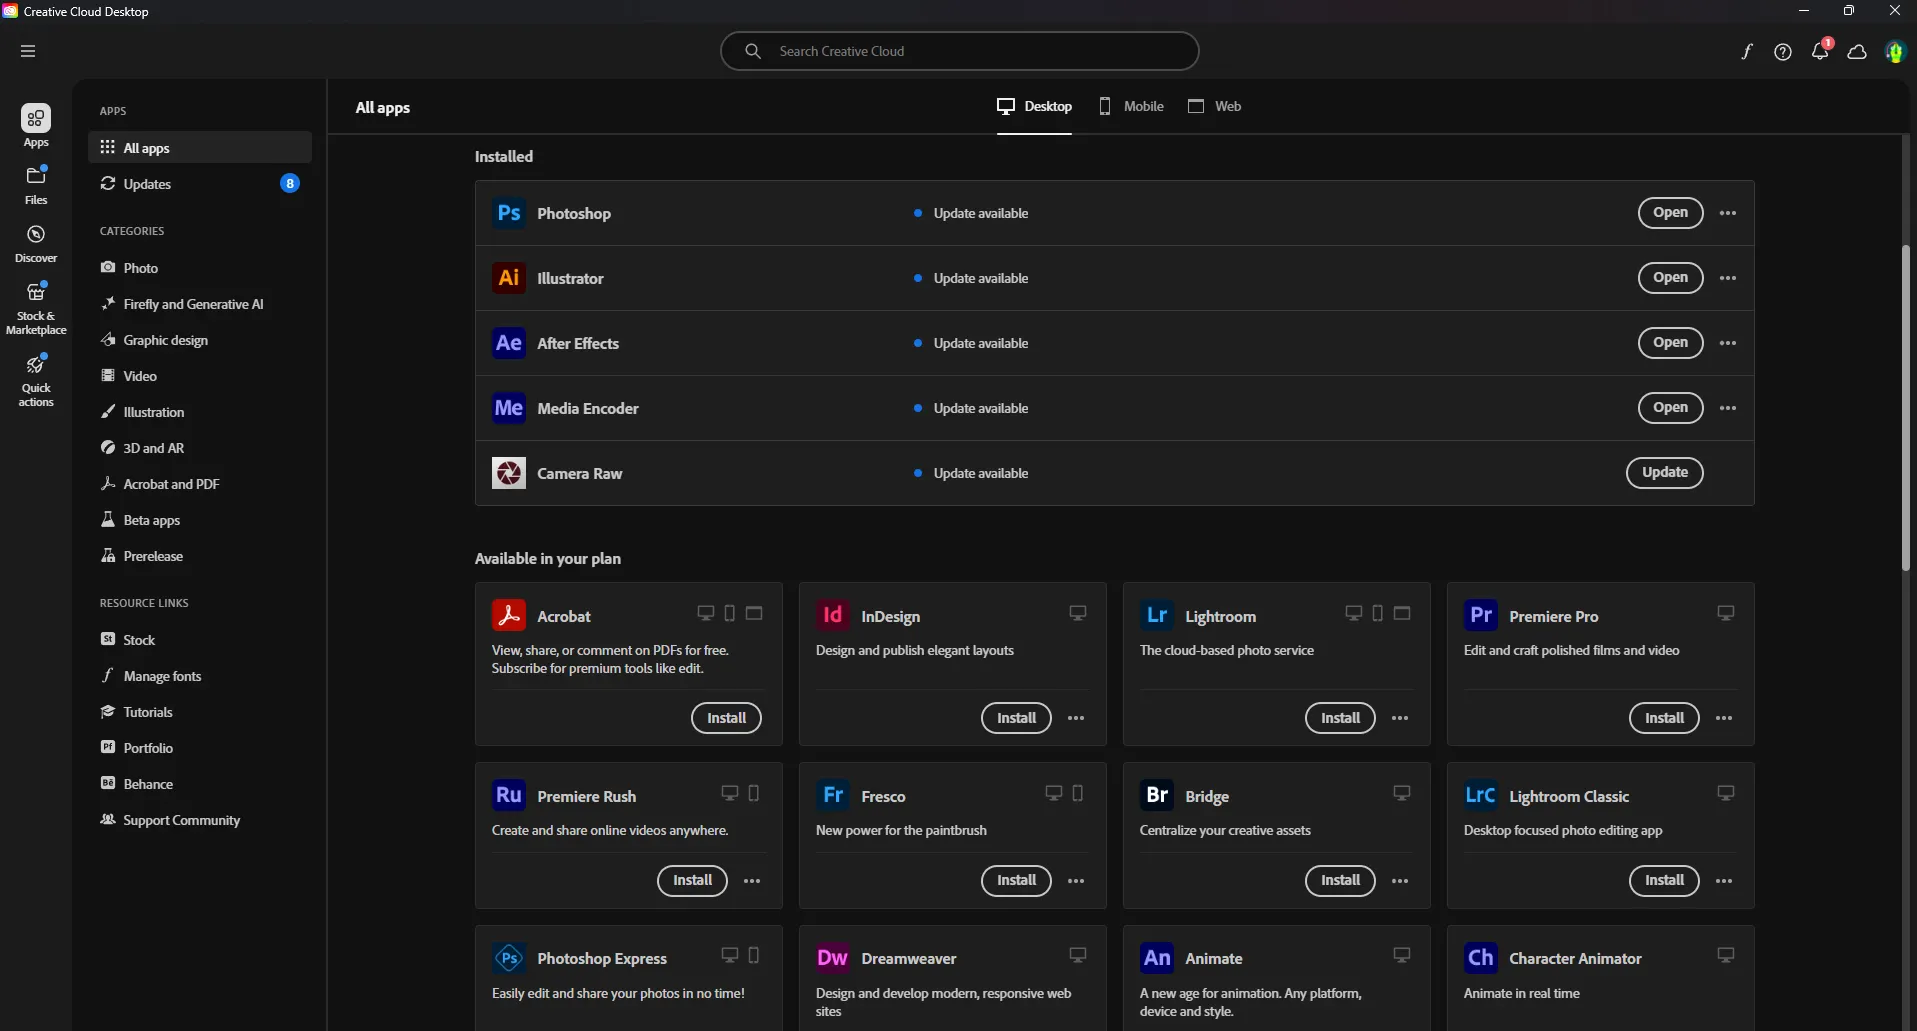Click the Premiere Rush app icon

tap(509, 795)
